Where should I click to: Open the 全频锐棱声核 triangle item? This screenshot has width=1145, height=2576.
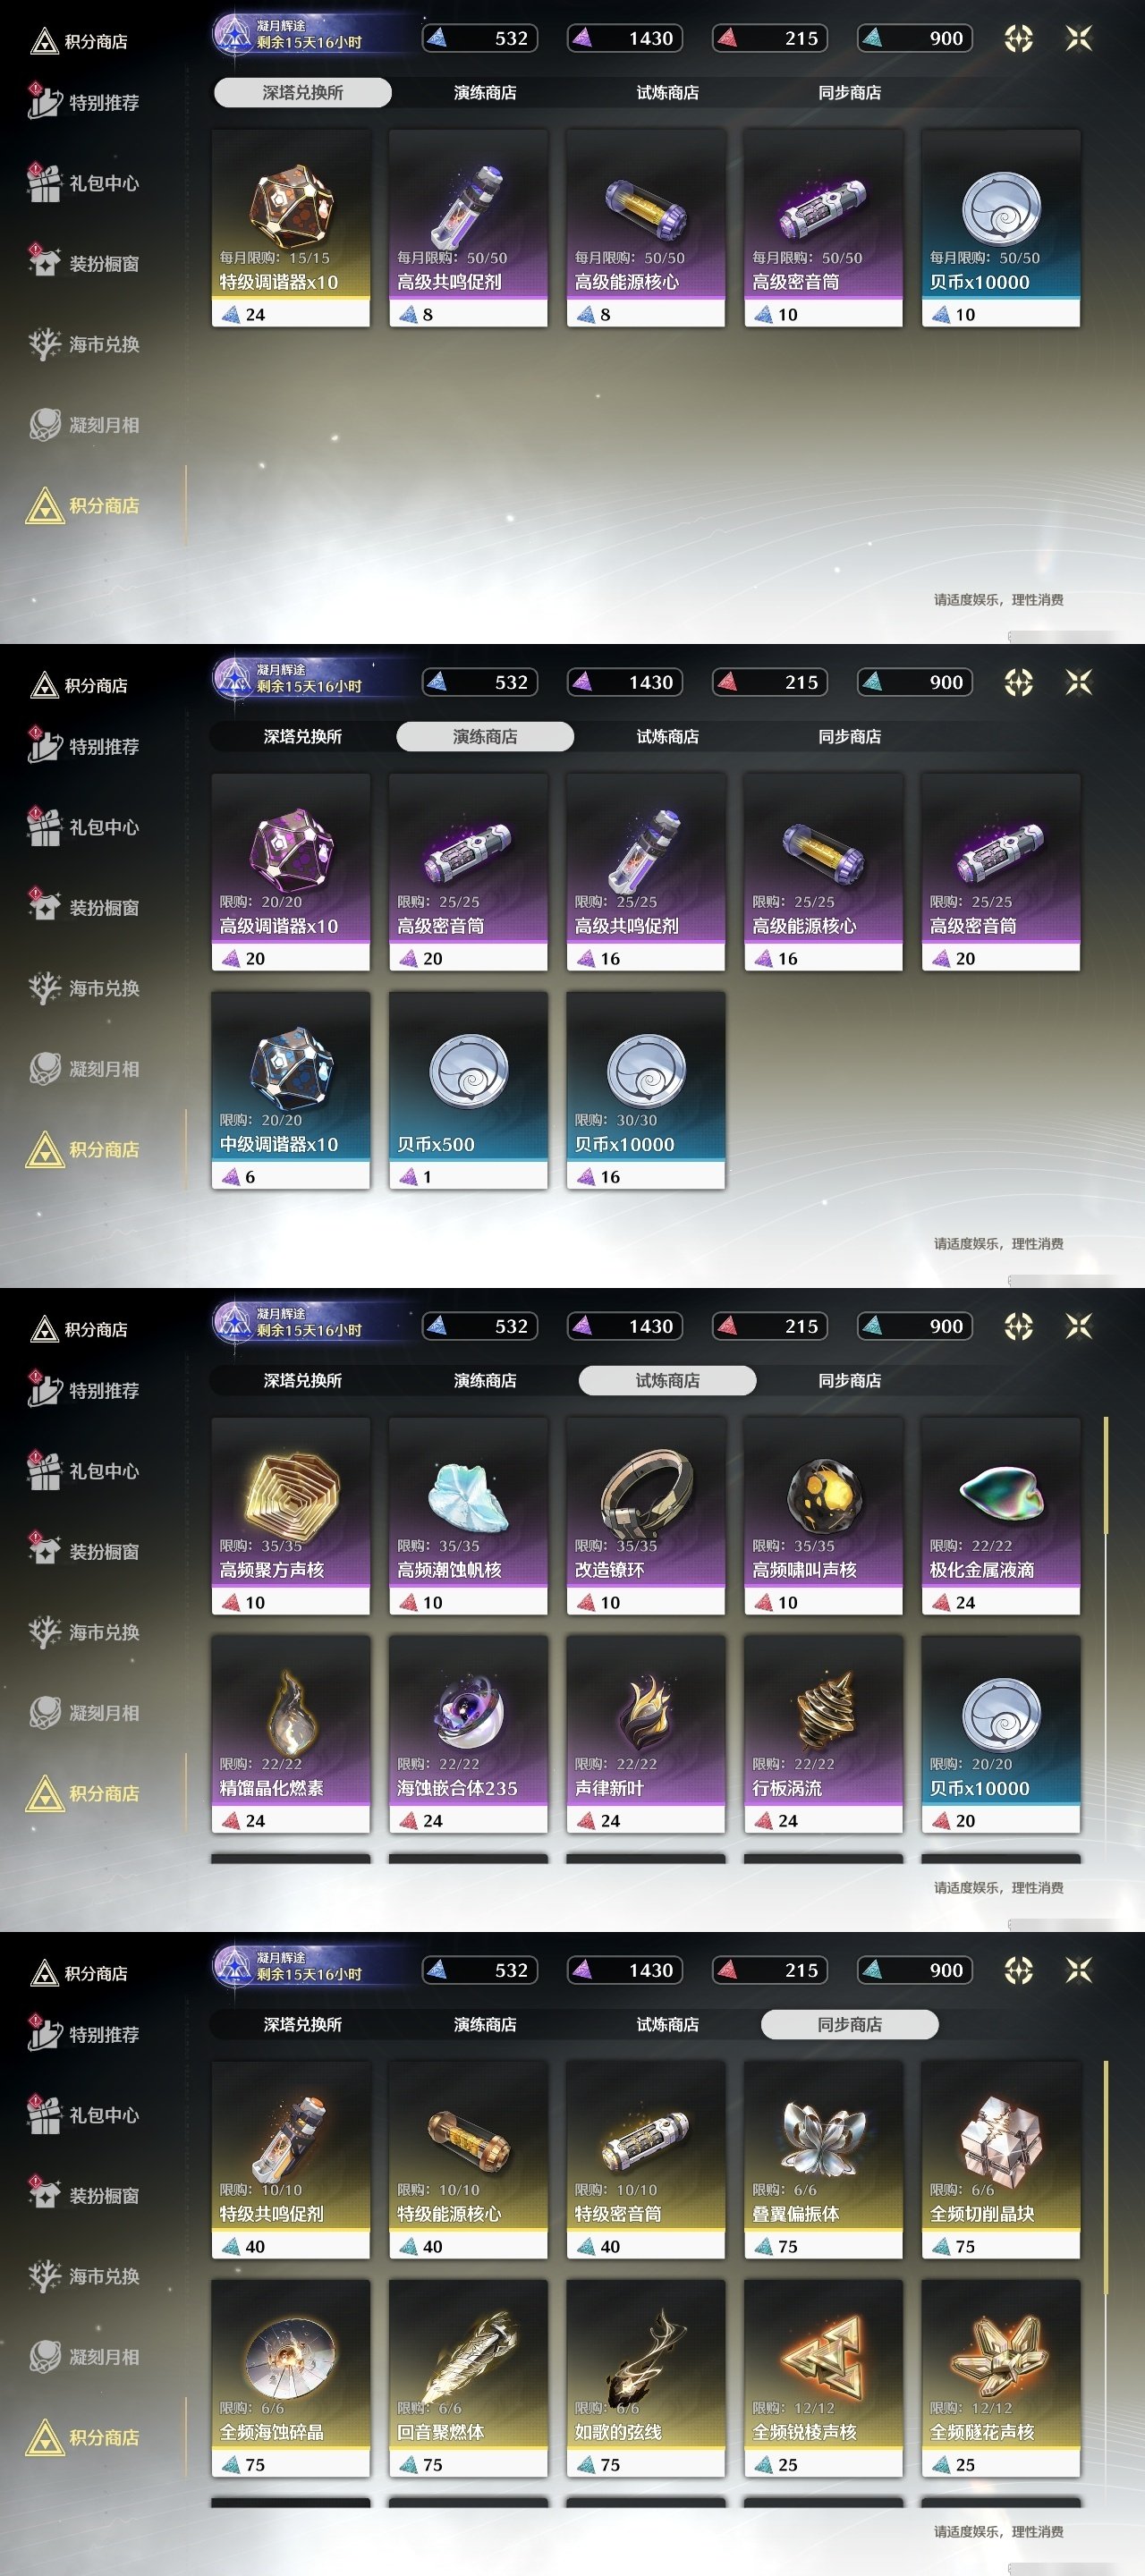click(x=823, y=2377)
